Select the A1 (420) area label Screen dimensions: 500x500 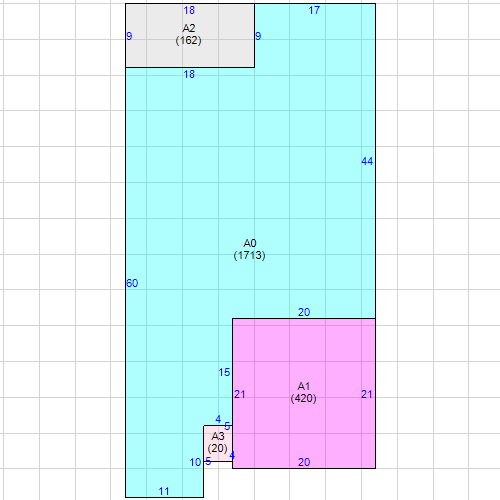click(x=303, y=392)
